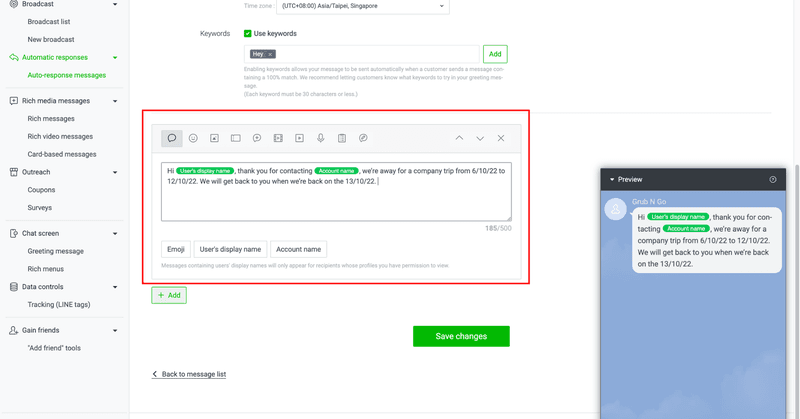This screenshot has width=800, height=419.
Task: Click the Rich media messages icon
Action: tap(14, 101)
